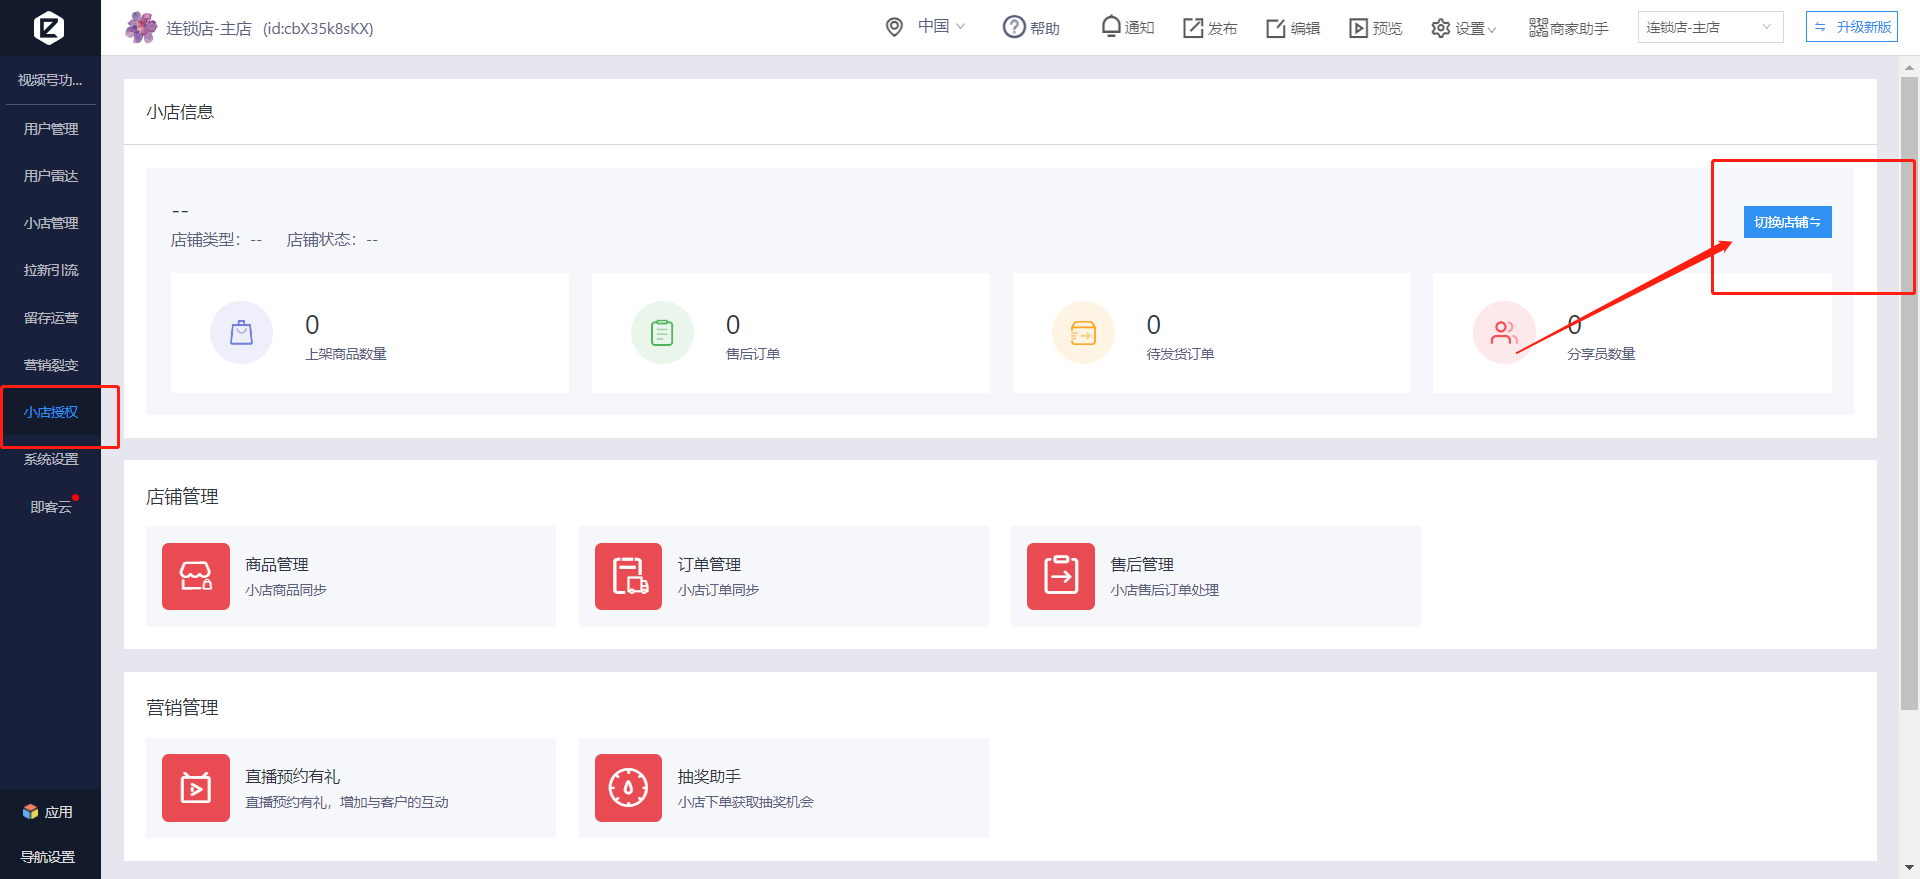Open 用户雷达 menu item

[50, 176]
